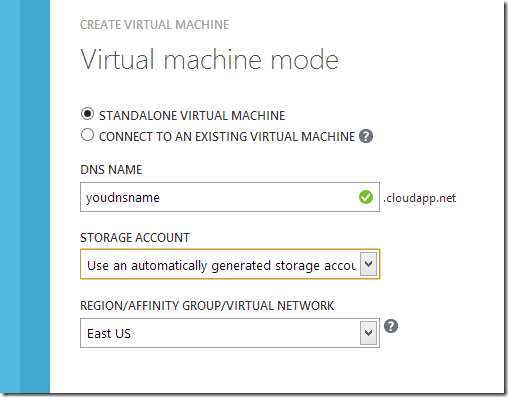Click the help icon next to East US
Image resolution: width=508 pixels, height=397 pixels.
click(391, 326)
